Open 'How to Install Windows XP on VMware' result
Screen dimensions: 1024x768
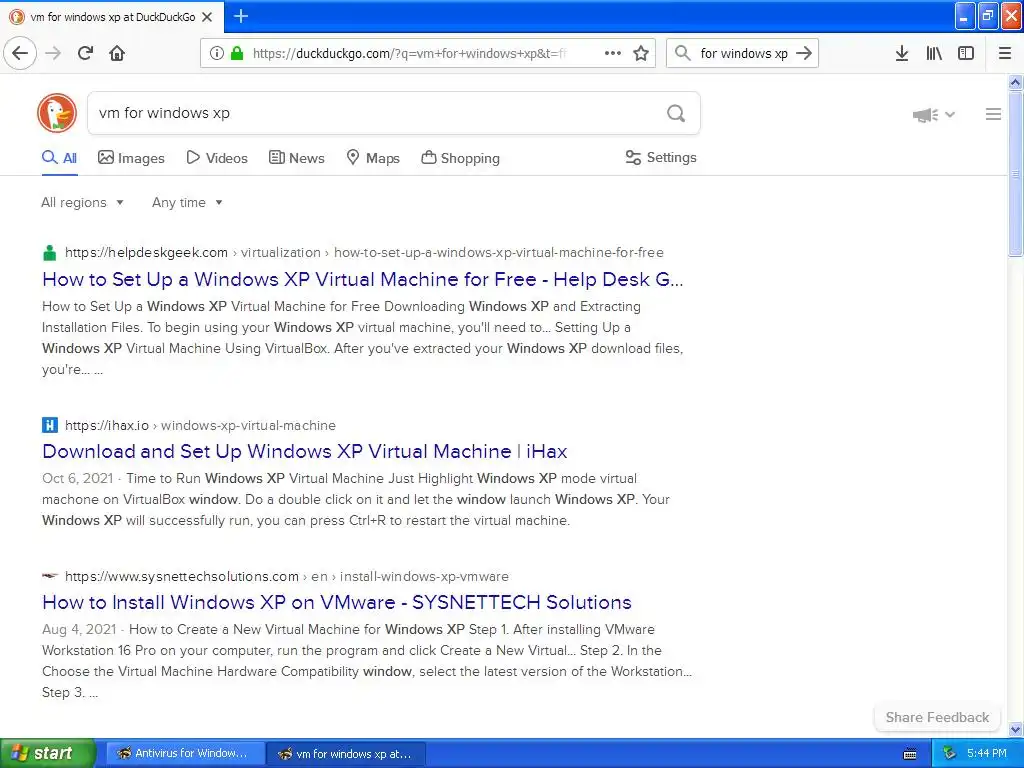pos(336,602)
